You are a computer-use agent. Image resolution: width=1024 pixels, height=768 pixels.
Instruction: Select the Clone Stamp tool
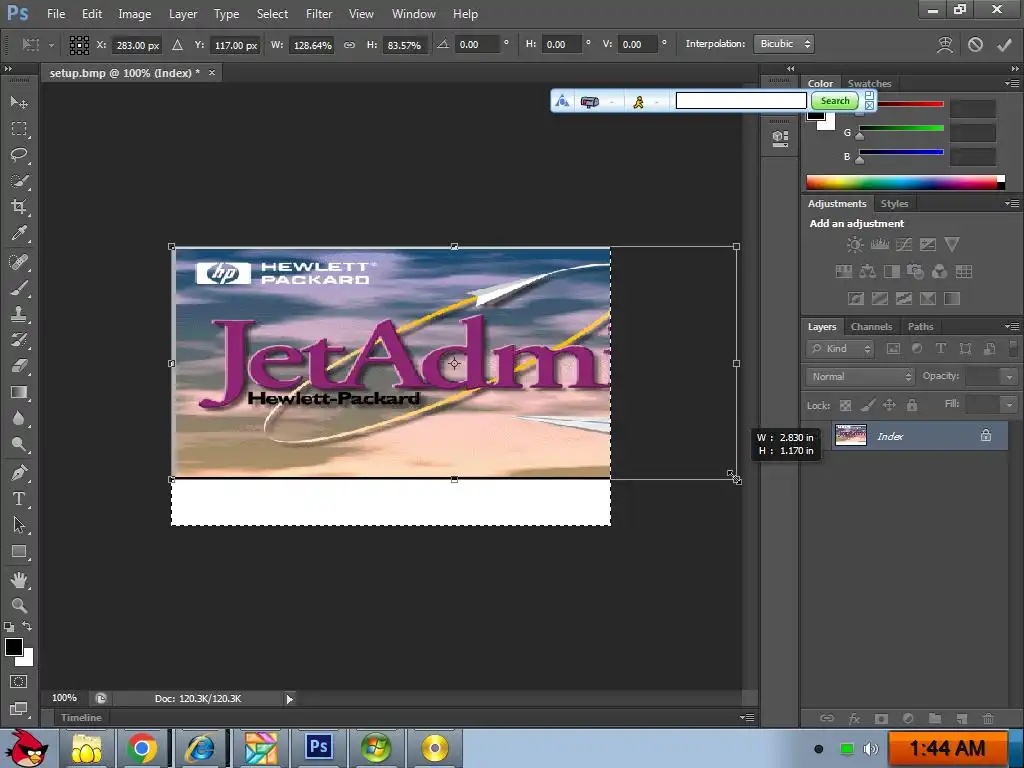19,314
